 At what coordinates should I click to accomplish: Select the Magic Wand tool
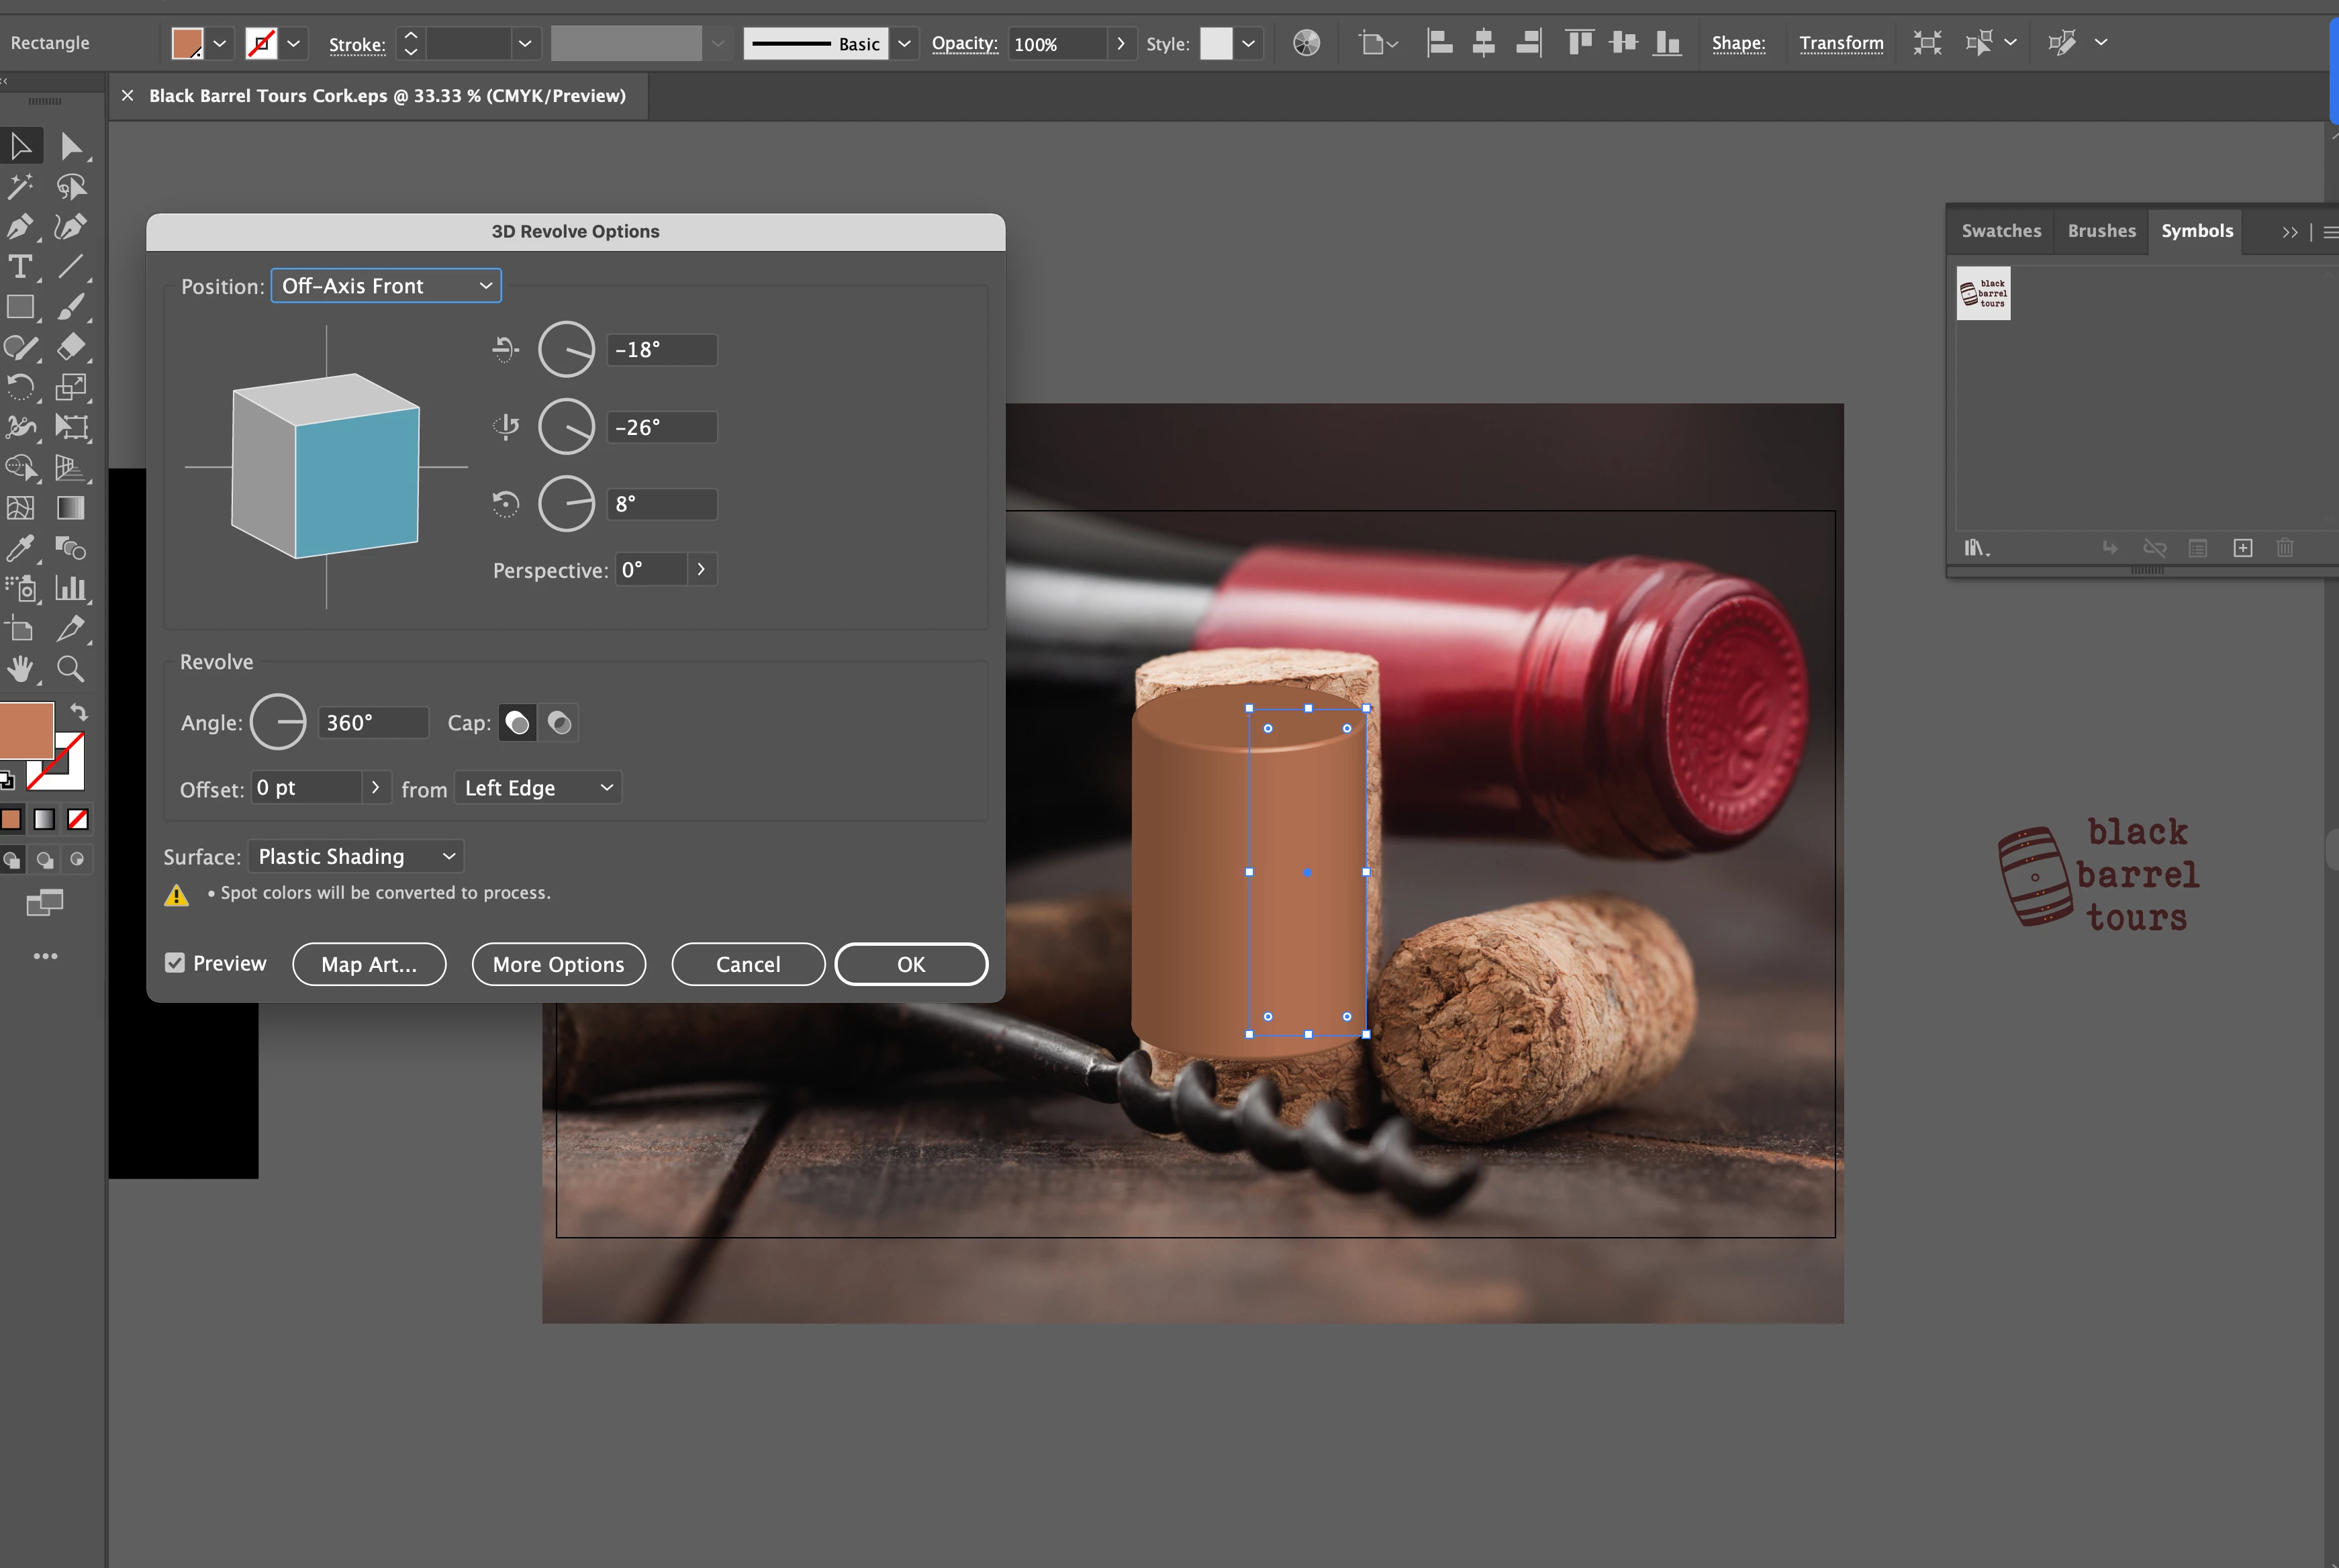[19, 187]
